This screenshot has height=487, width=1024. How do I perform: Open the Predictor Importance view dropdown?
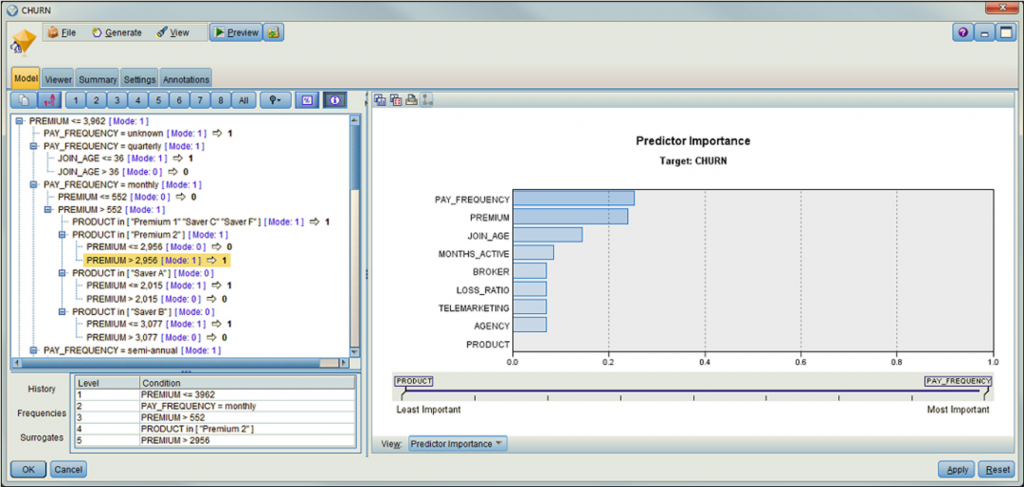point(458,444)
